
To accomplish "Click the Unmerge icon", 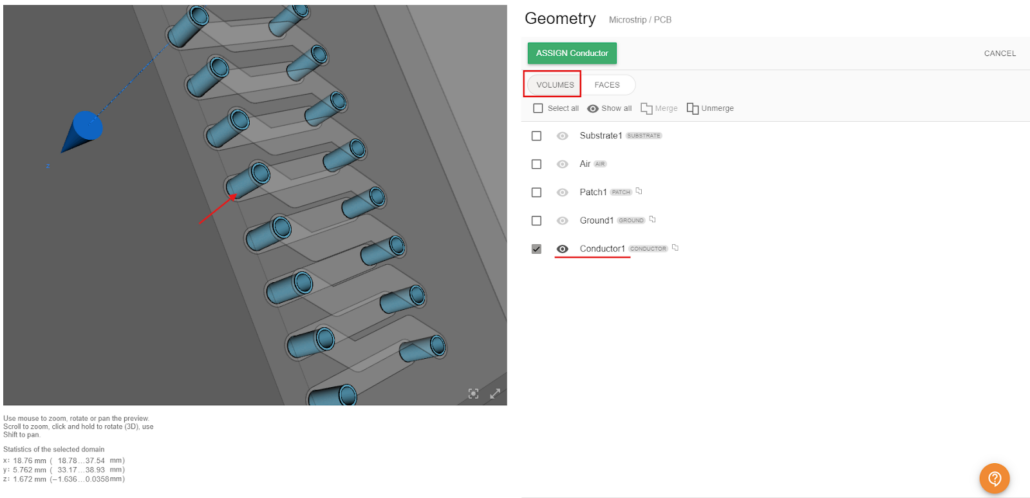I will [x=693, y=108].
